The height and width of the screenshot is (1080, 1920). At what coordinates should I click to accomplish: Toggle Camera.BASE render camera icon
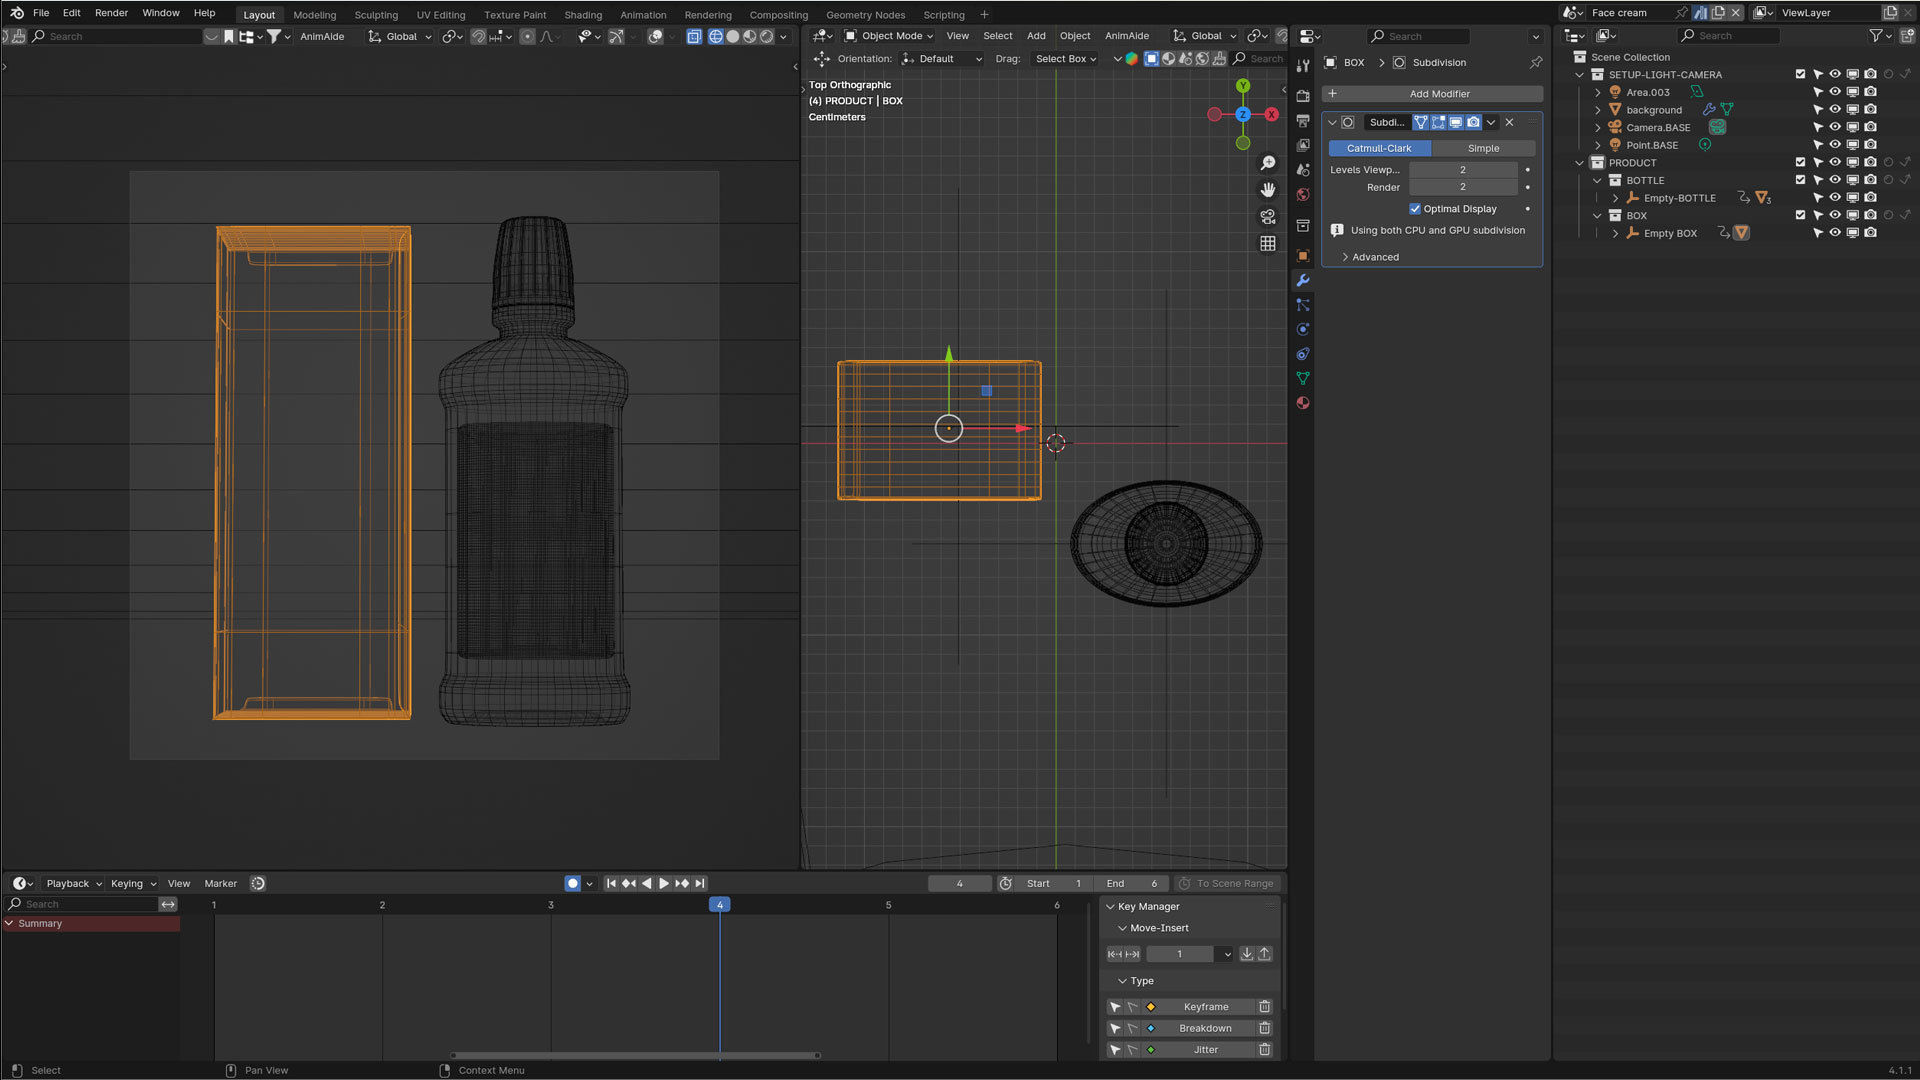[x=1870, y=127]
